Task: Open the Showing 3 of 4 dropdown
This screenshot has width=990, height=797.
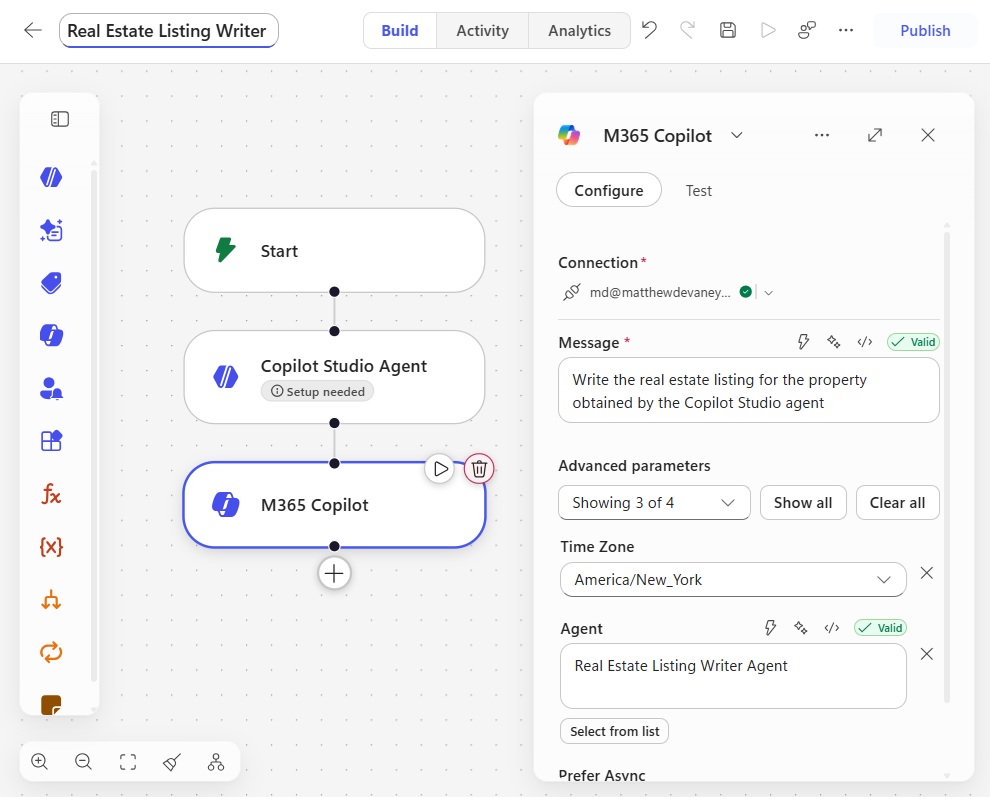Action: click(654, 503)
